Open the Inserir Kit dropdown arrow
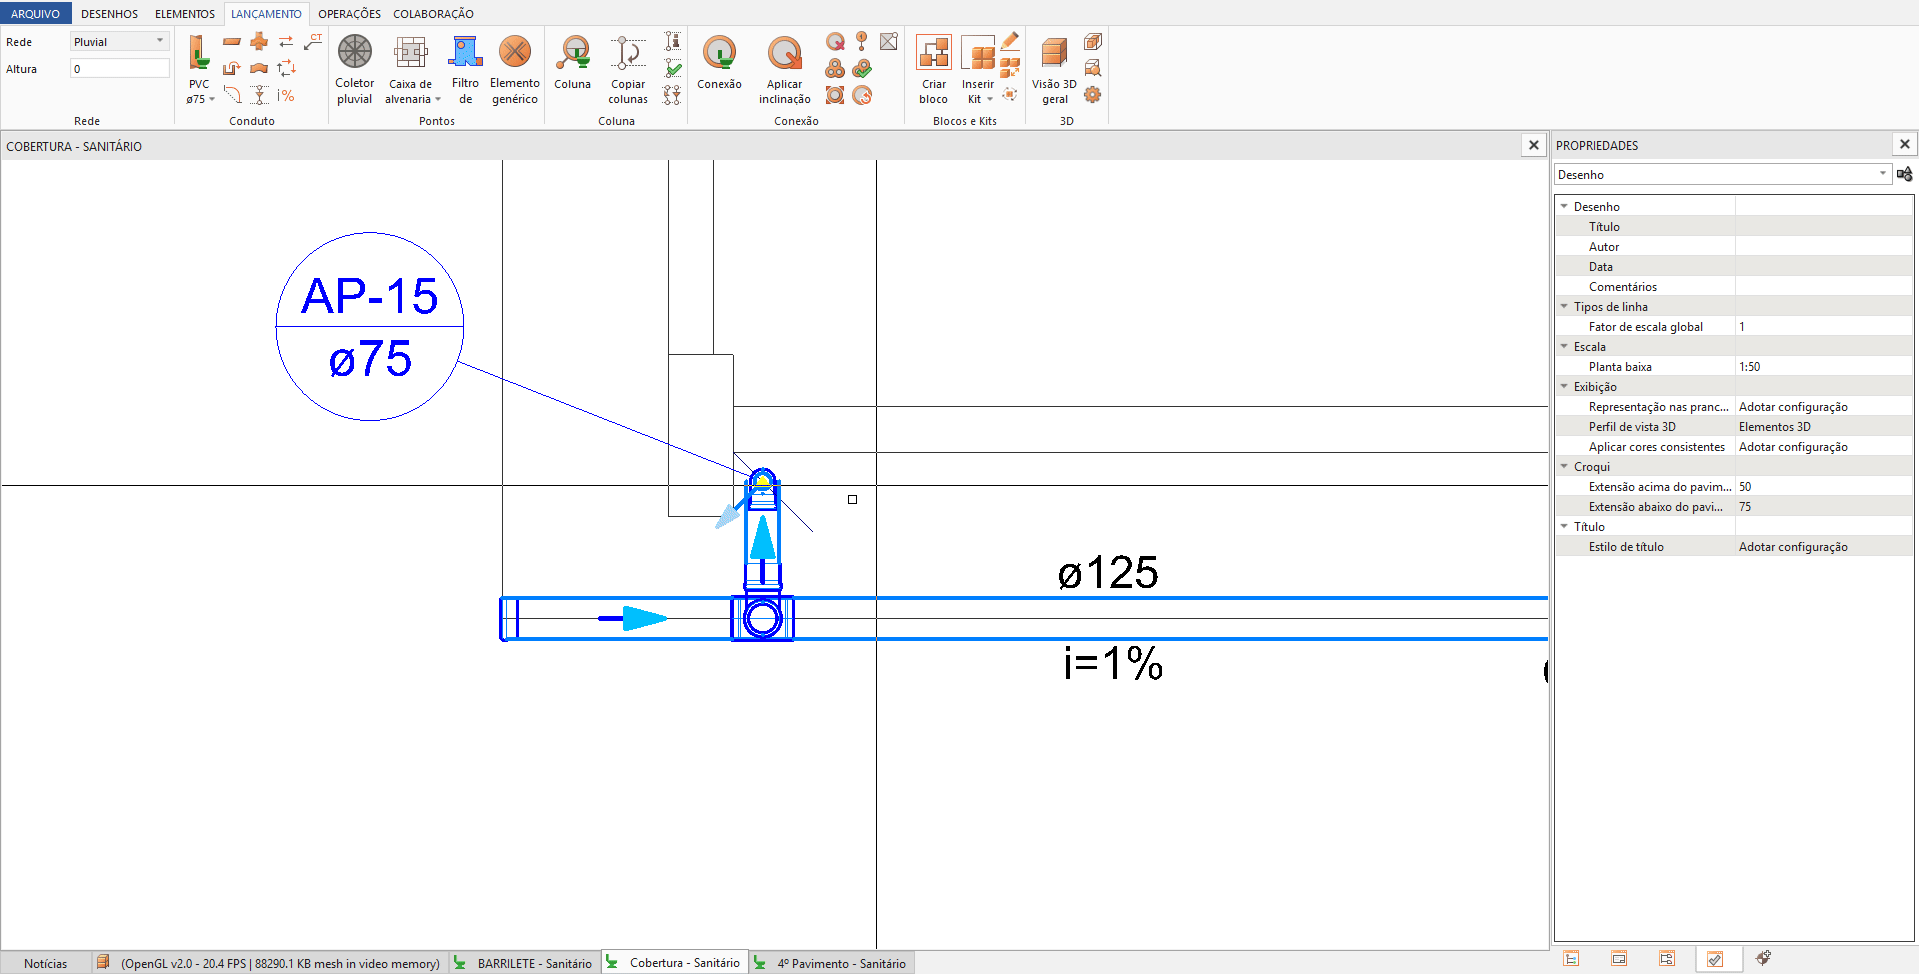This screenshot has width=1919, height=974. point(990,99)
